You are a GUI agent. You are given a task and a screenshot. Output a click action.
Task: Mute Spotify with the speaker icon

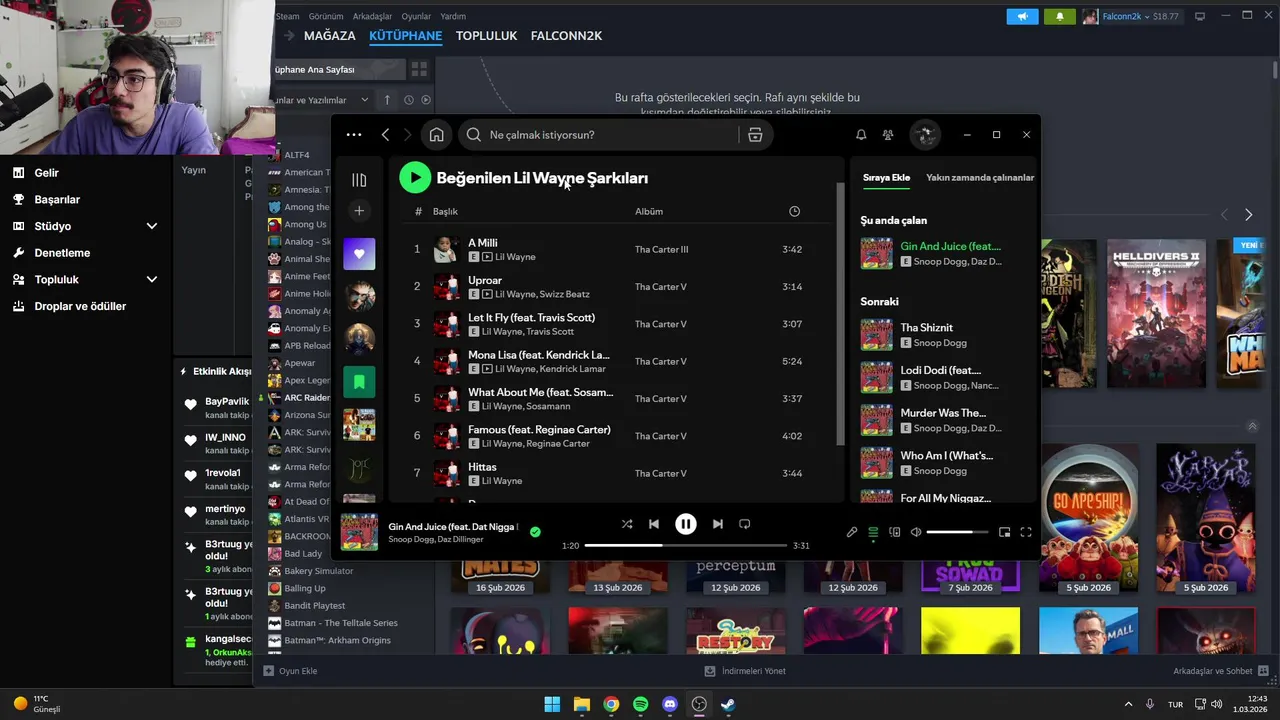916,532
